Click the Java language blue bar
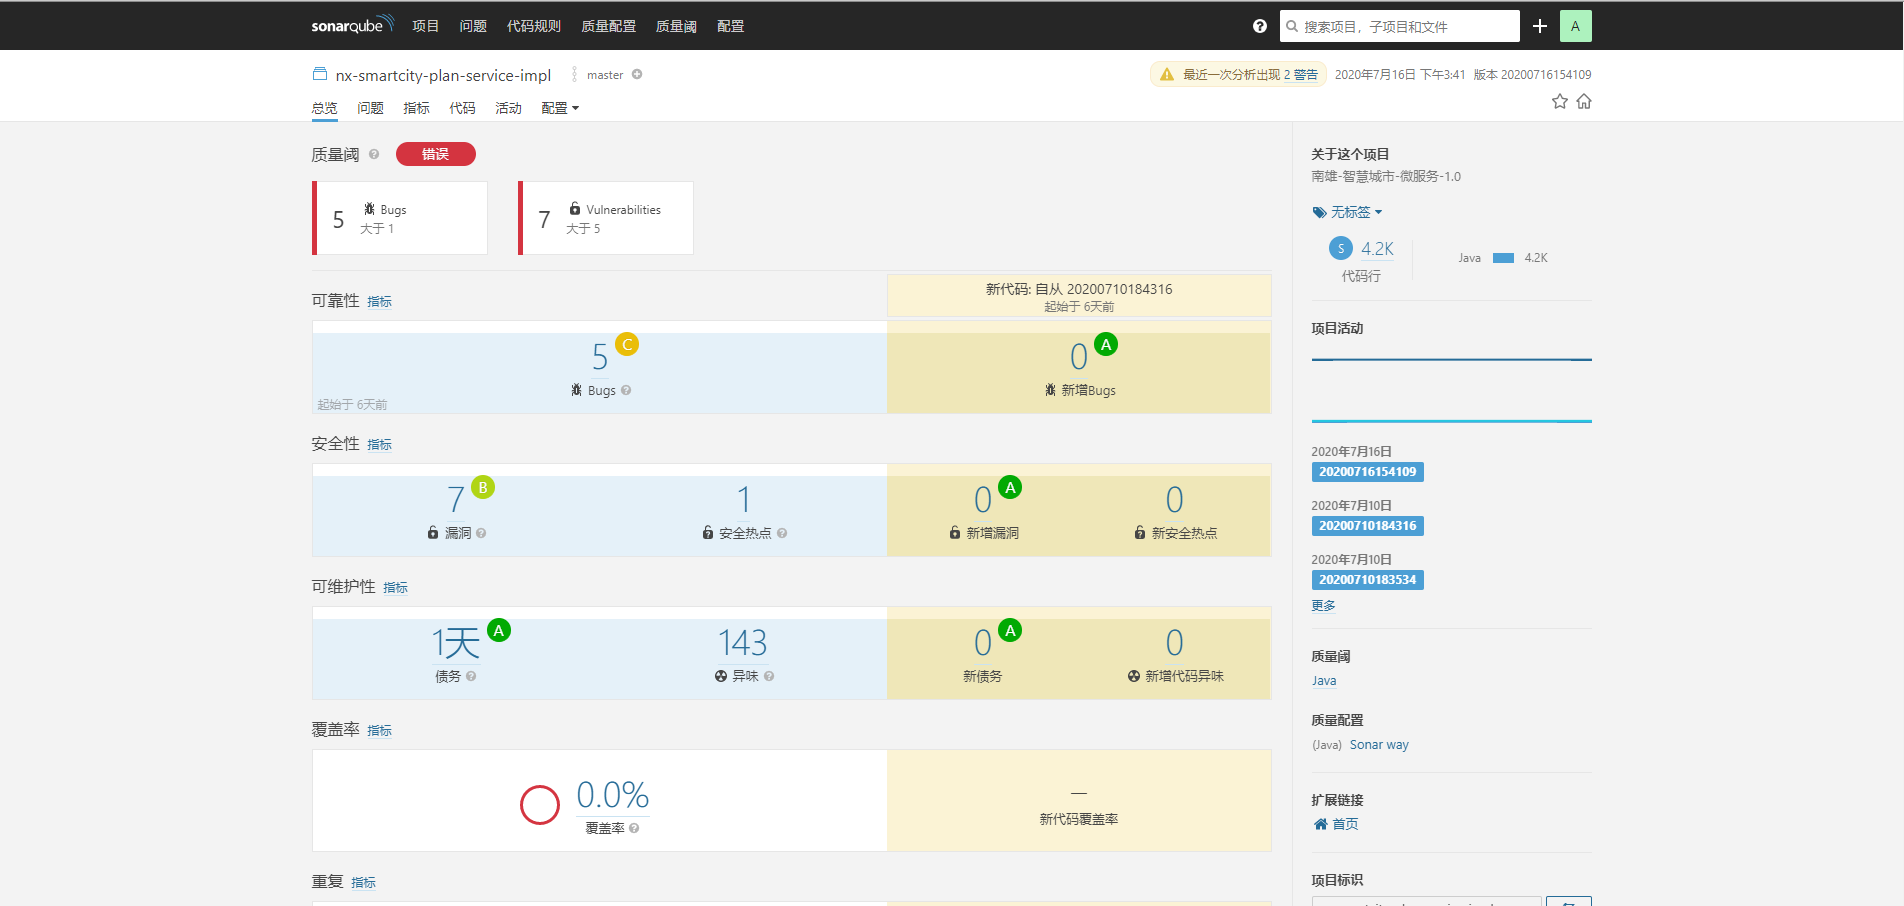Screen dimensions: 1904x906 (x=1504, y=258)
